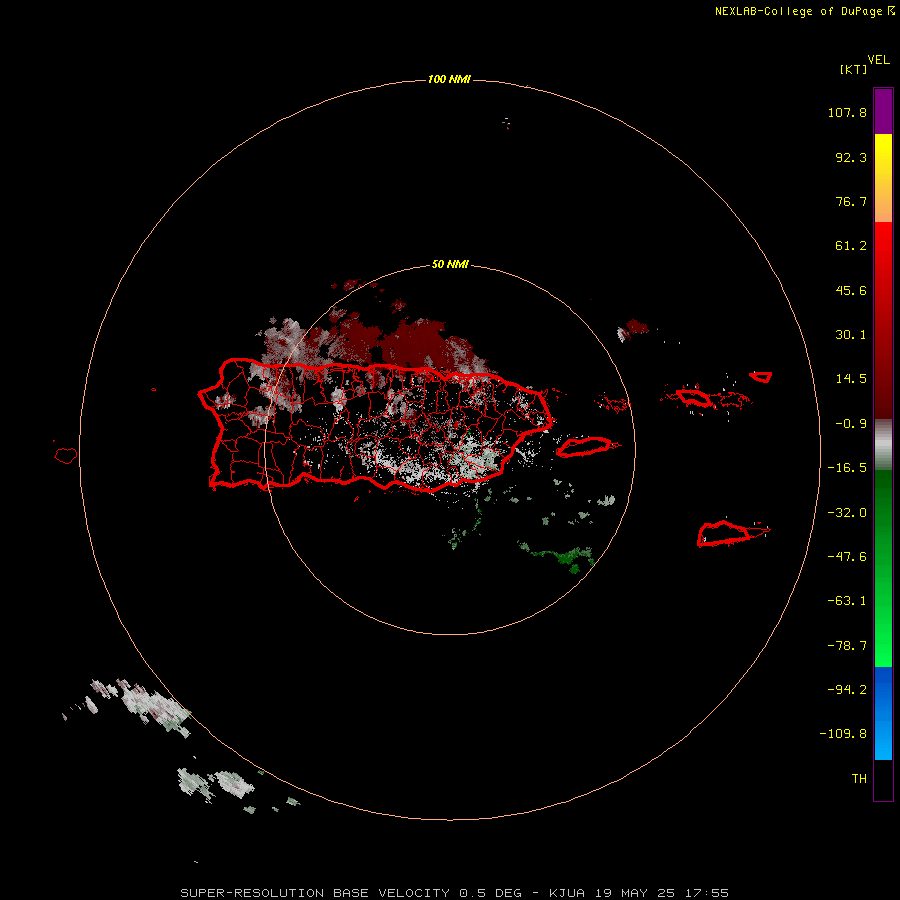Click the 100 NMI range ring label
Image resolution: width=900 pixels, height=900 pixels.
449,79
